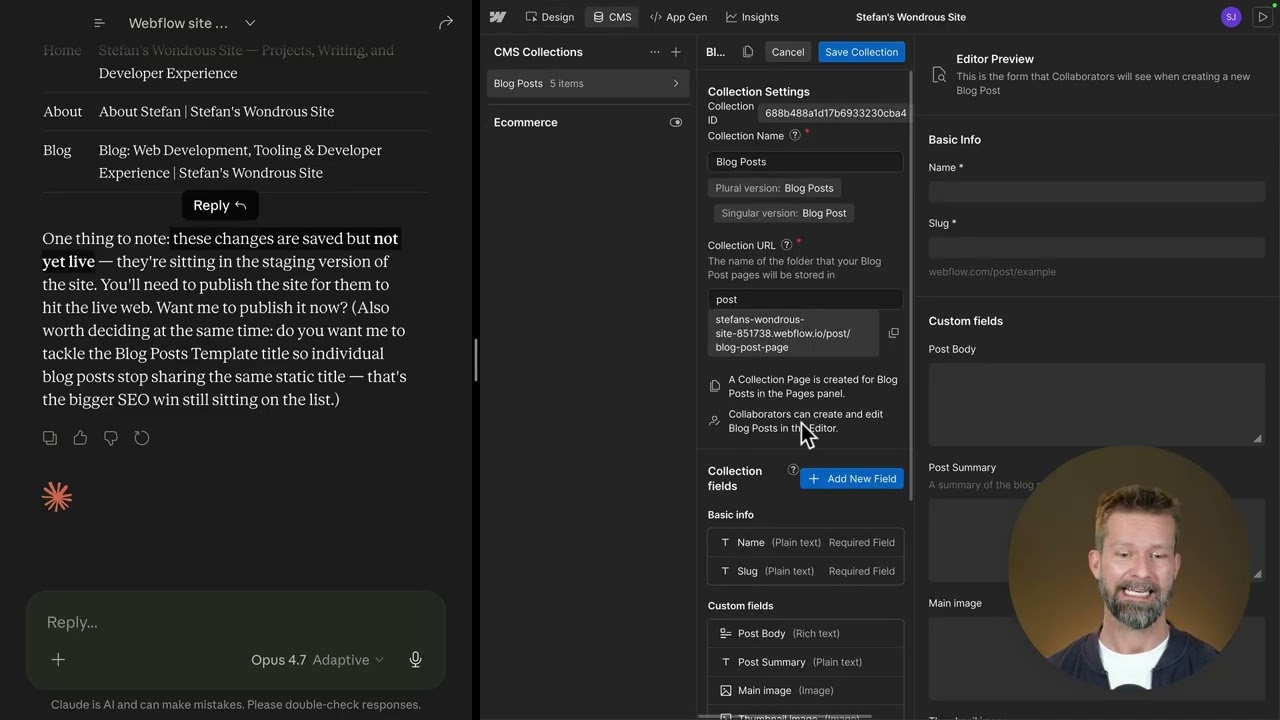The height and width of the screenshot is (720, 1280).
Task: Give thumbs up to the response
Action: tap(80, 438)
